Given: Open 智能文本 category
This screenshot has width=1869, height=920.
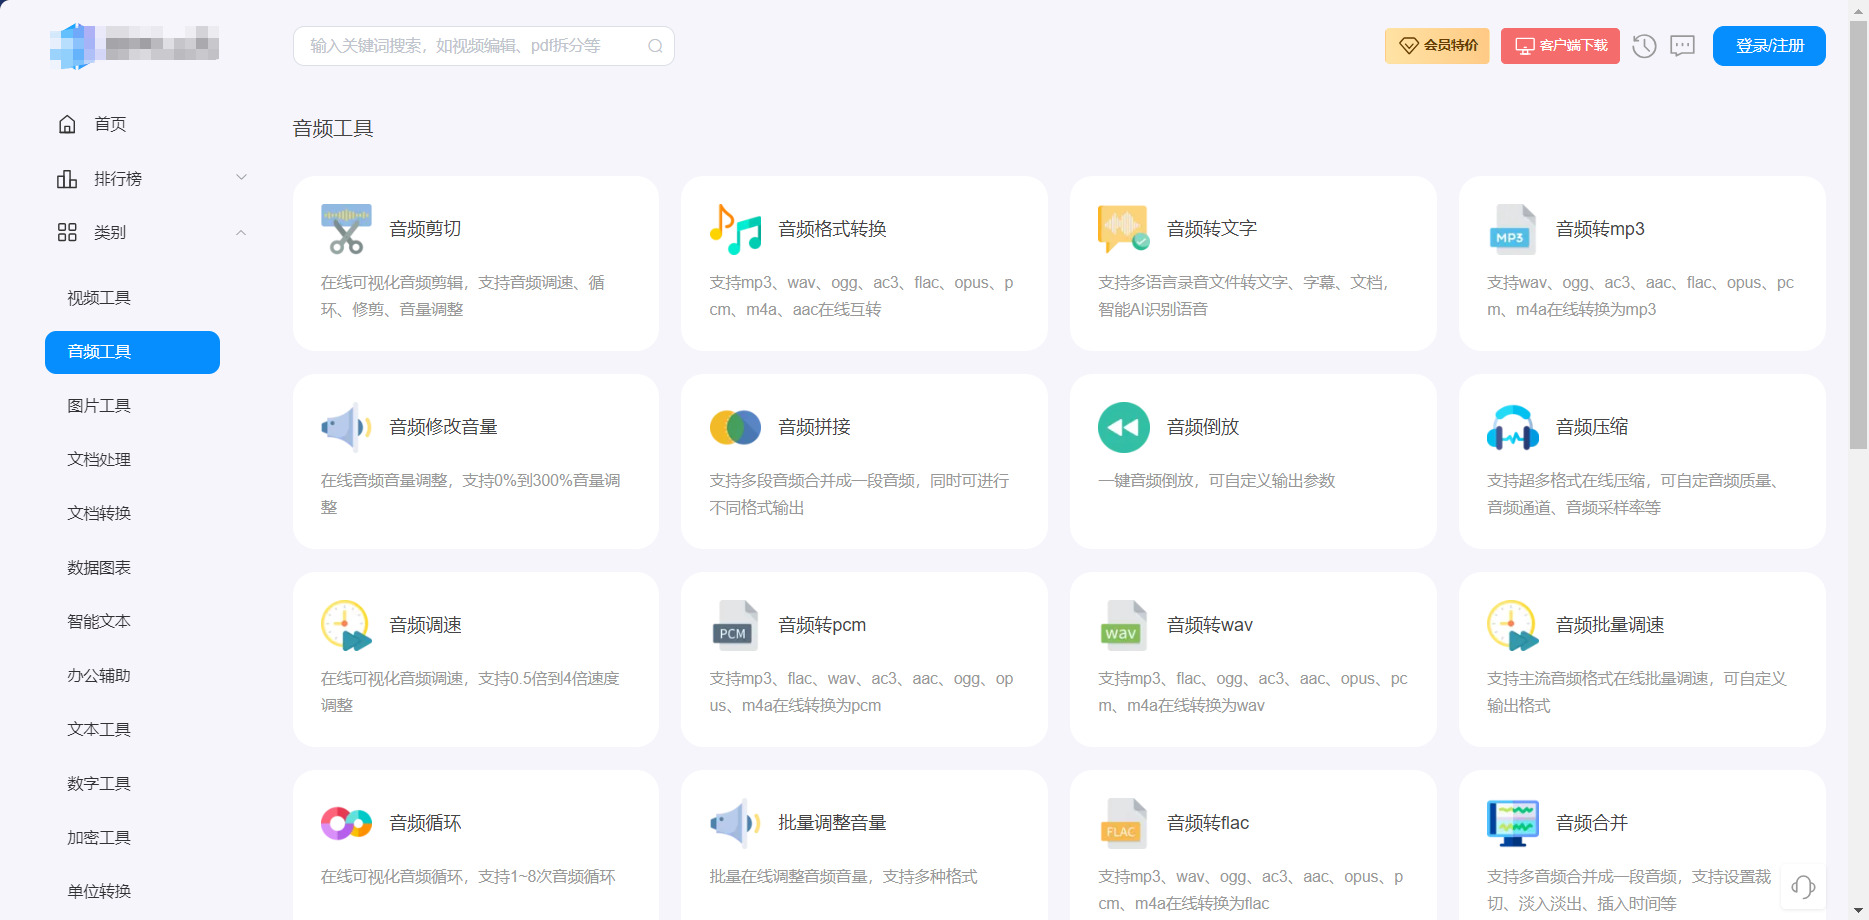Looking at the screenshot, I should [x=99, y=622].
